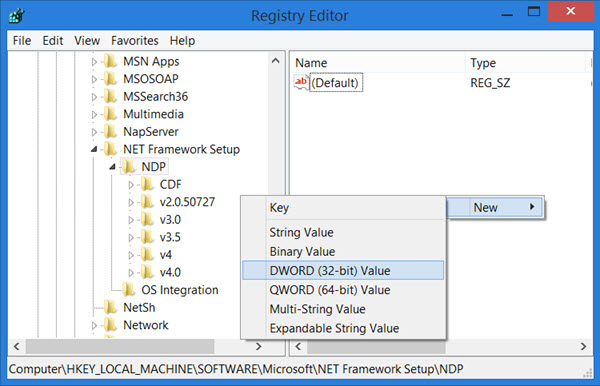Create a Binary Value
Screen dimensions: 600x386
343,251
